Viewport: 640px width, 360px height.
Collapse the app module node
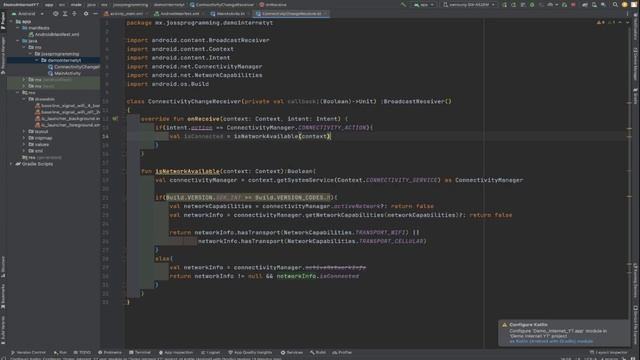[x=11, y=22]
